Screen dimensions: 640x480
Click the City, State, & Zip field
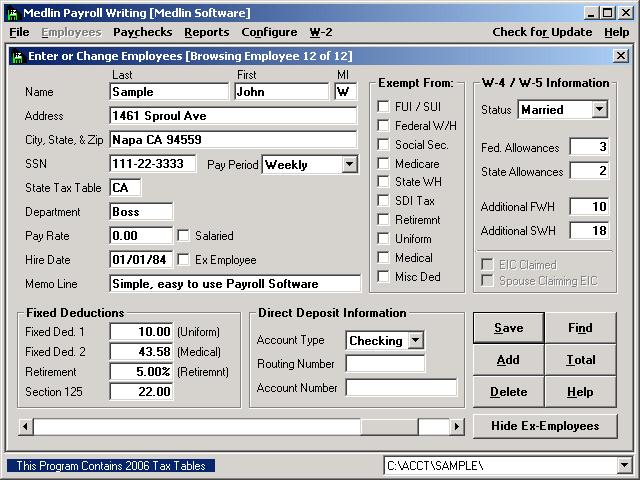tap(233, 140)
